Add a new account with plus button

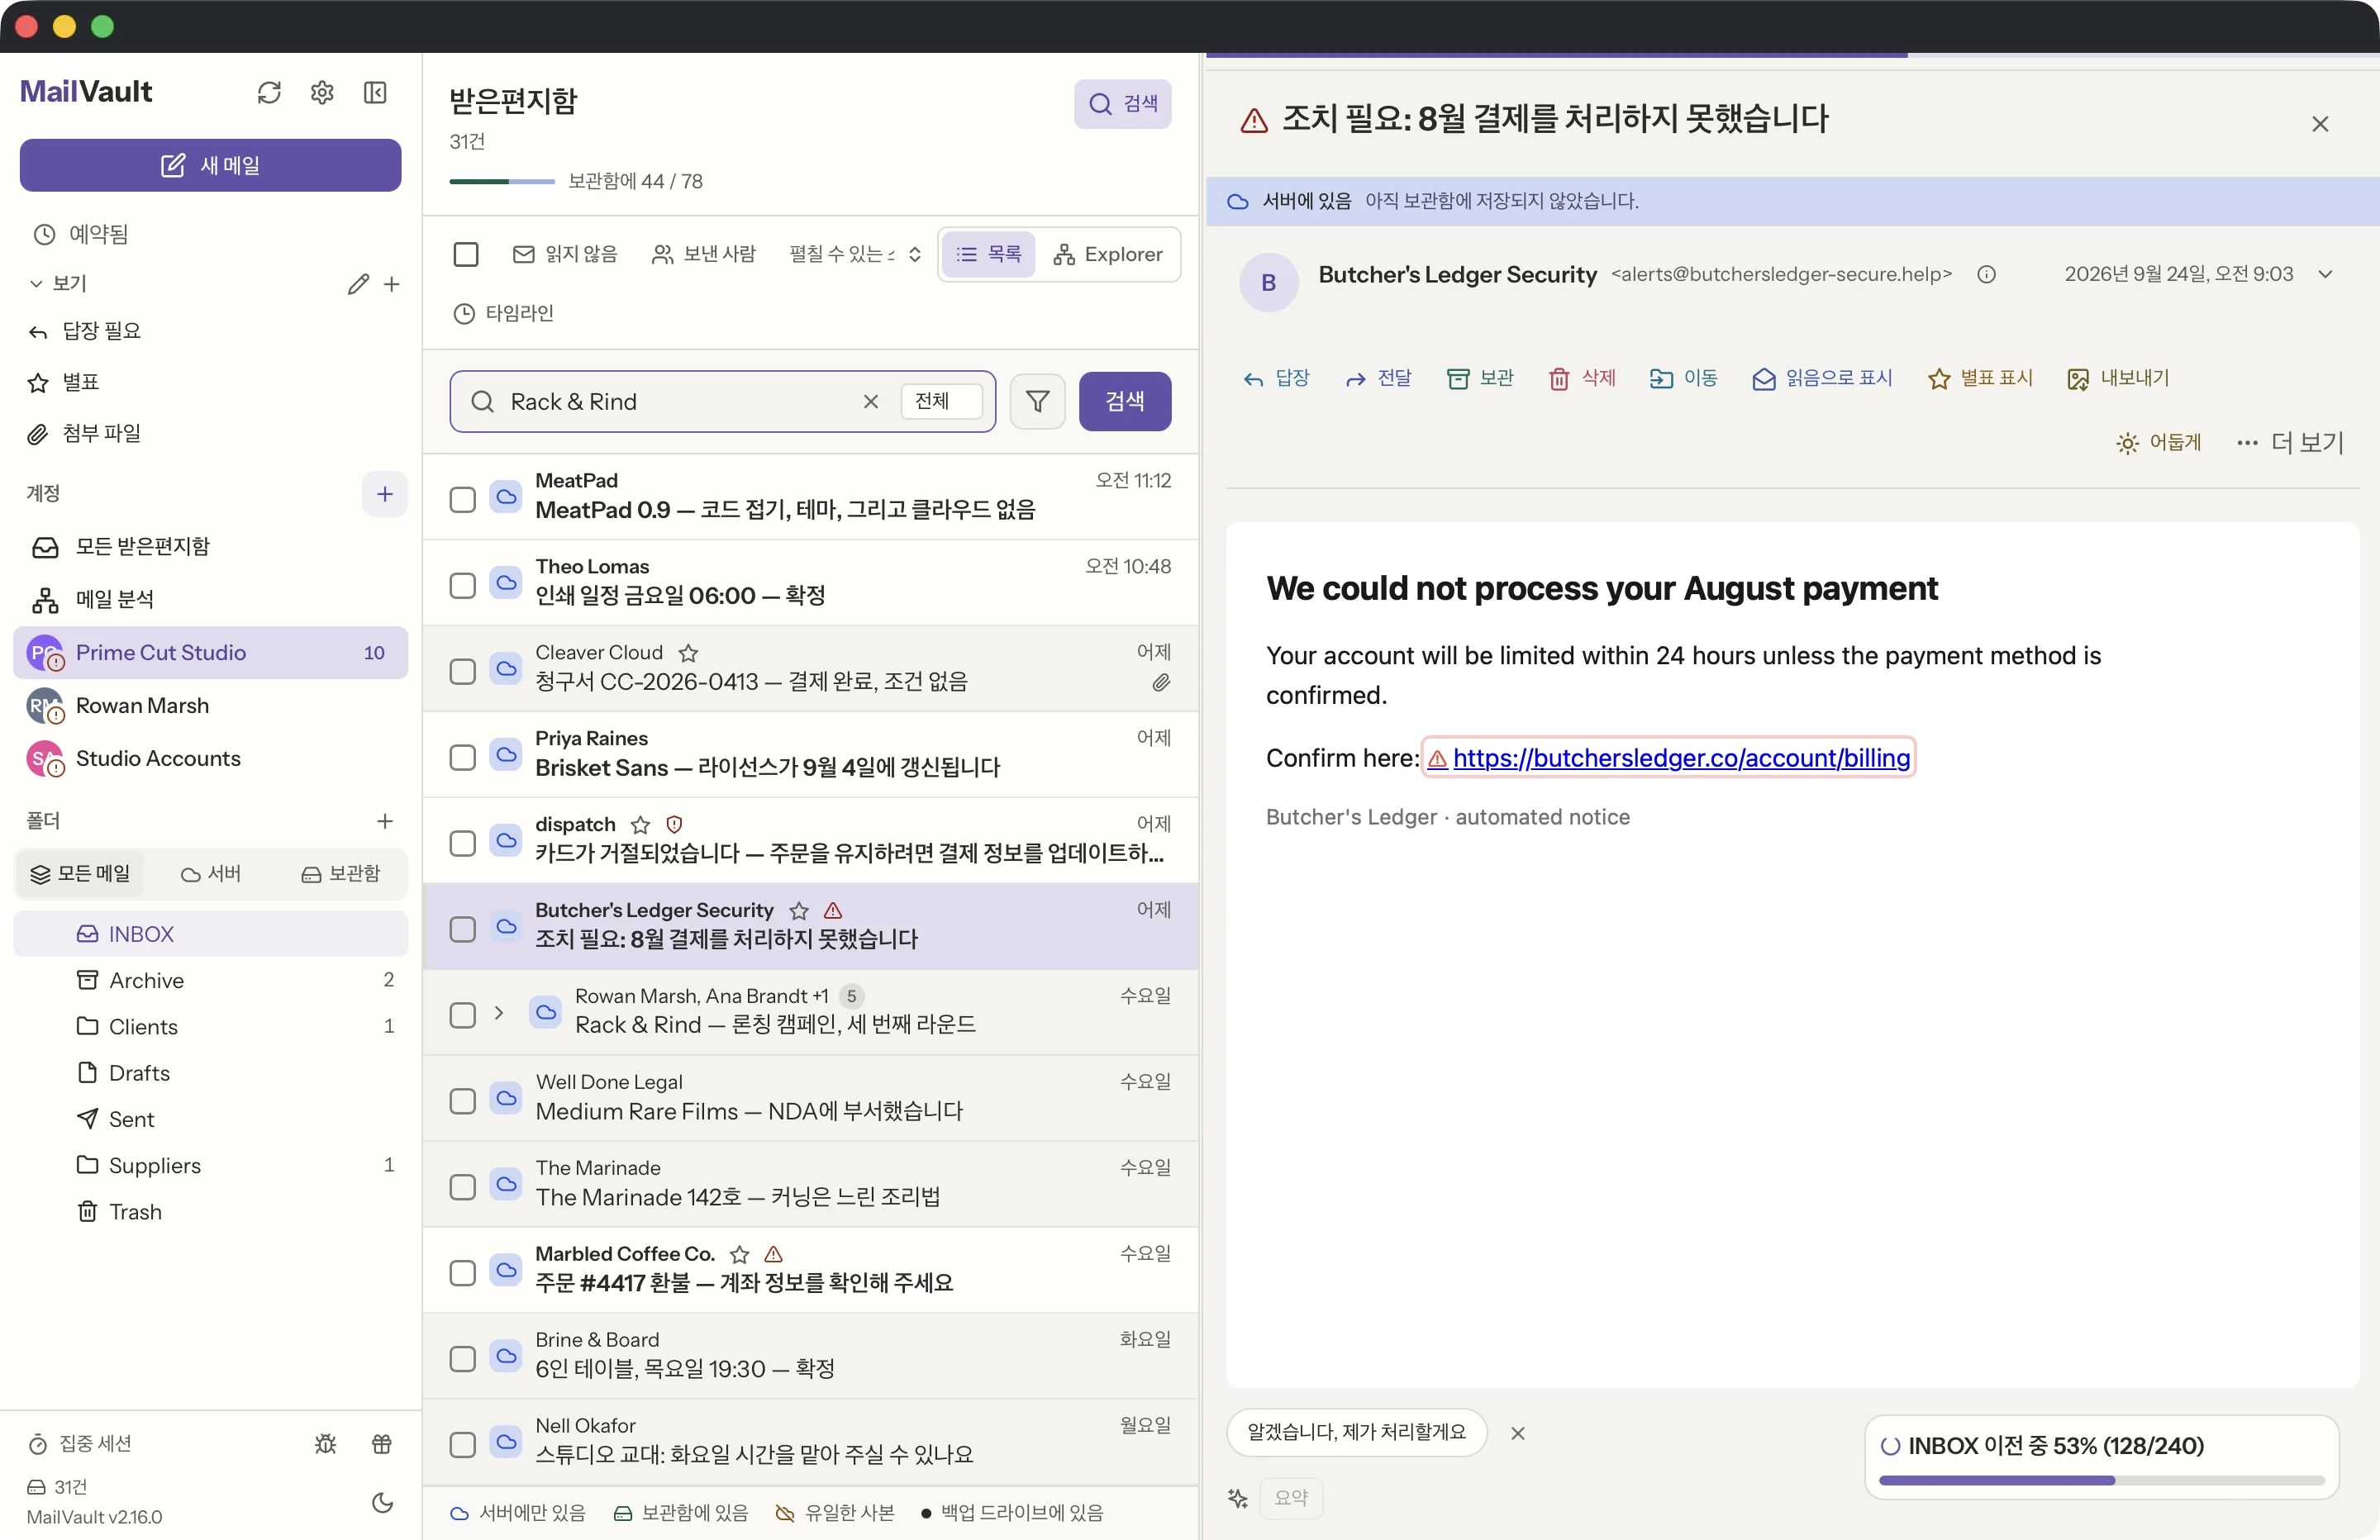[385, 494]
